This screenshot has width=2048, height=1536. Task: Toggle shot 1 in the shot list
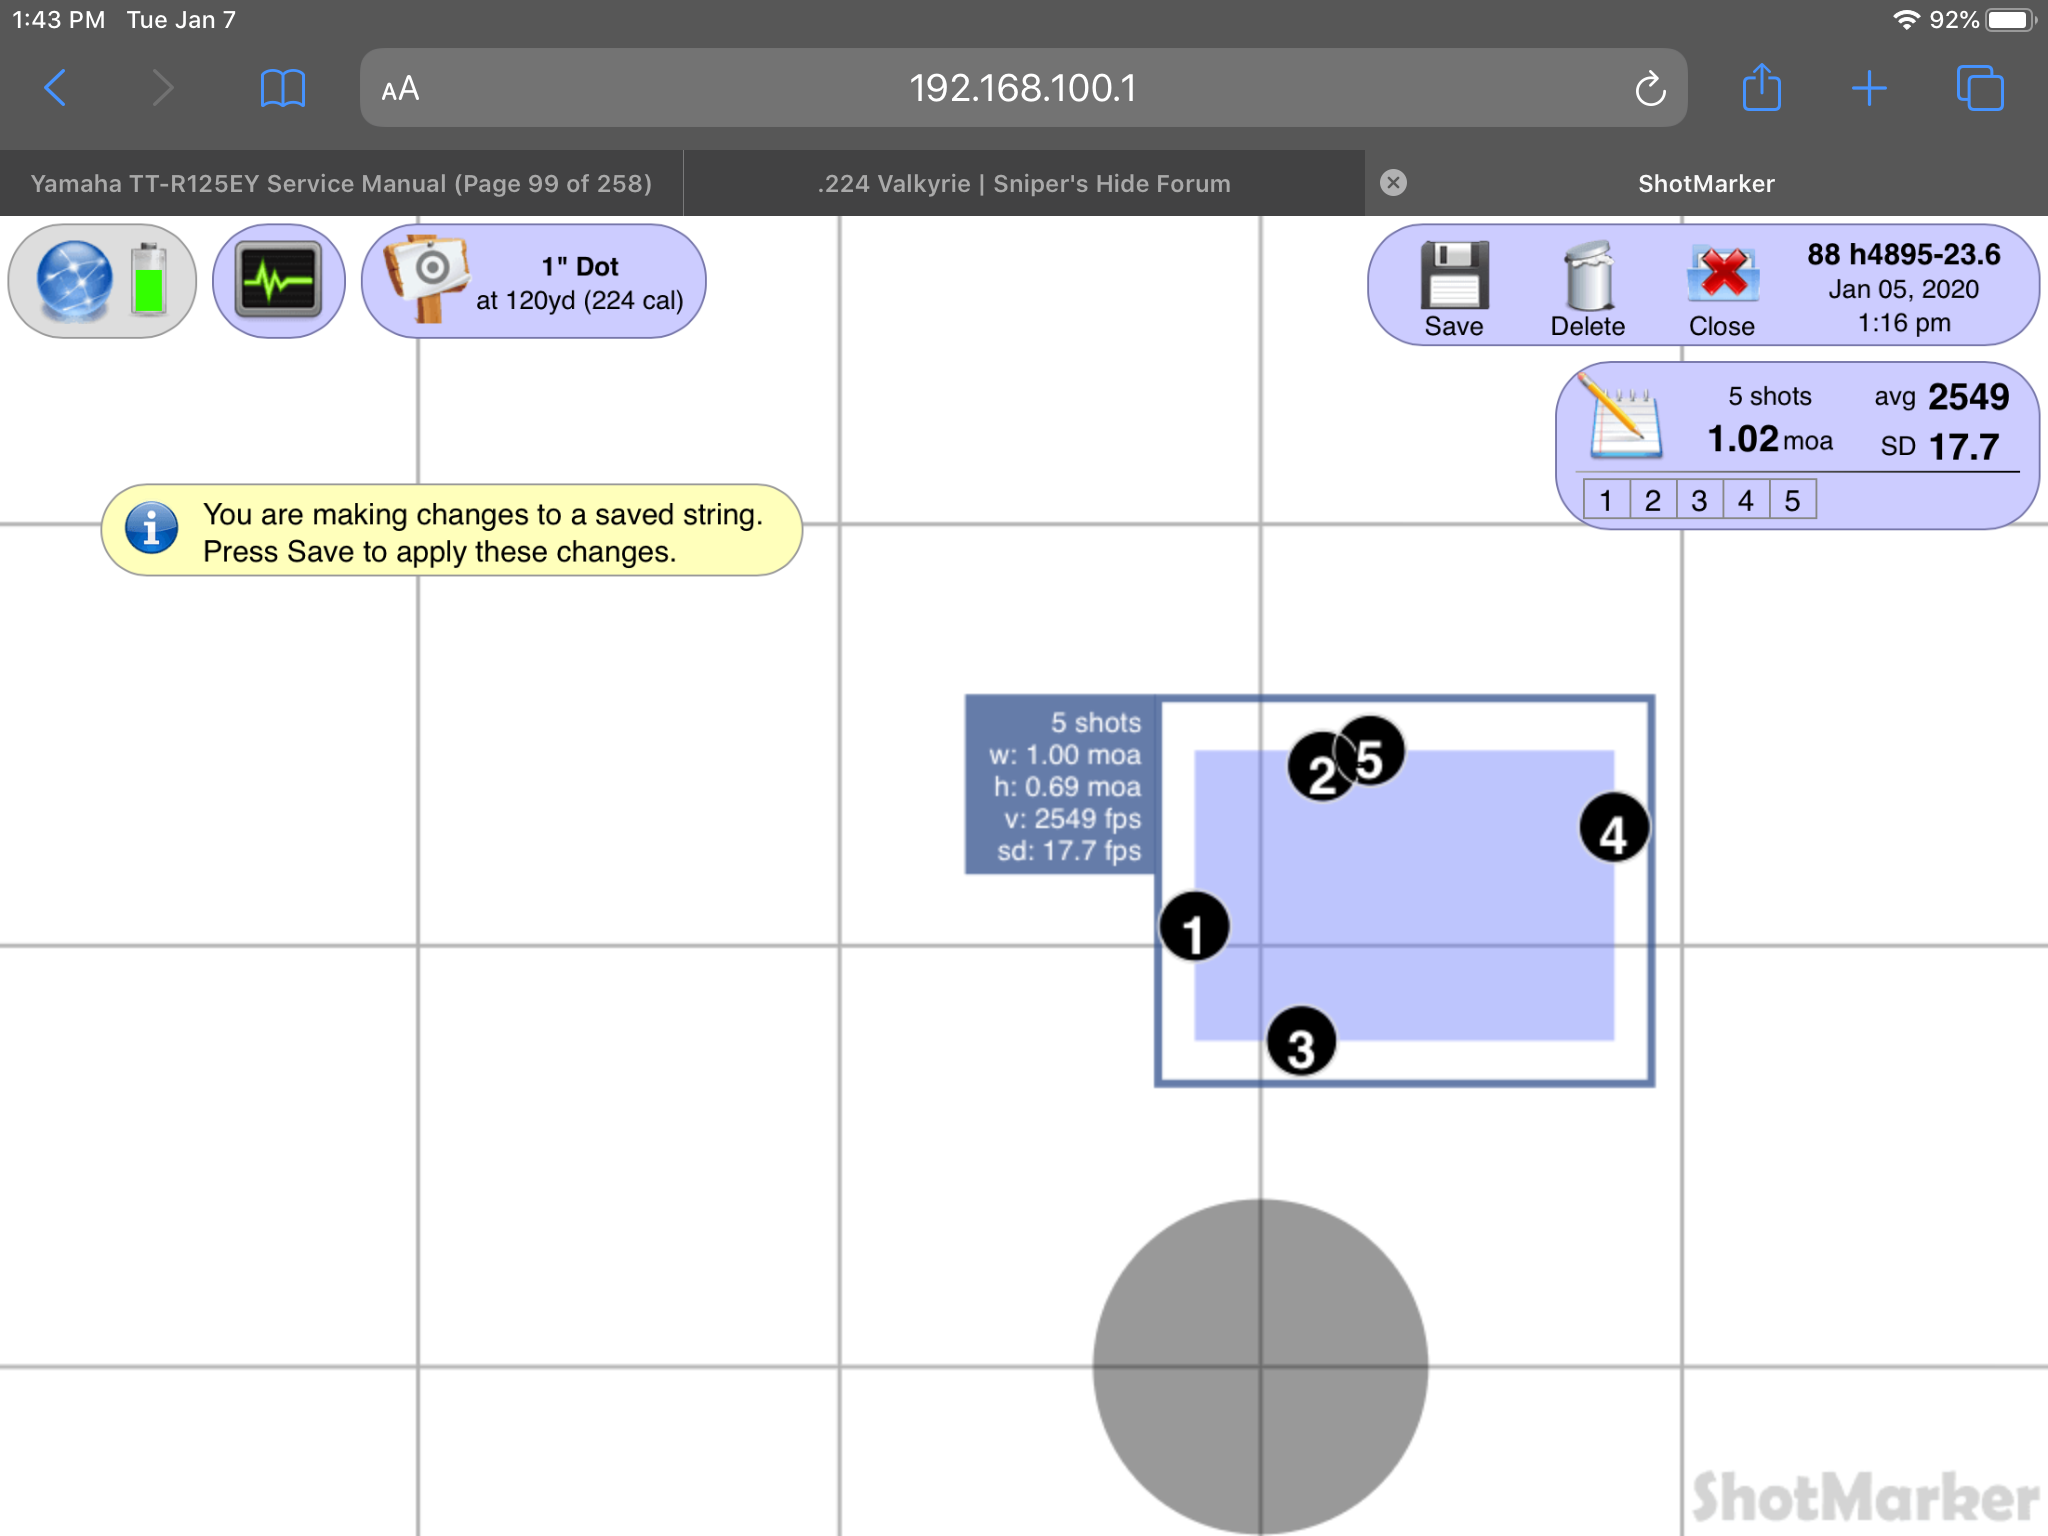coord(1606,500)
